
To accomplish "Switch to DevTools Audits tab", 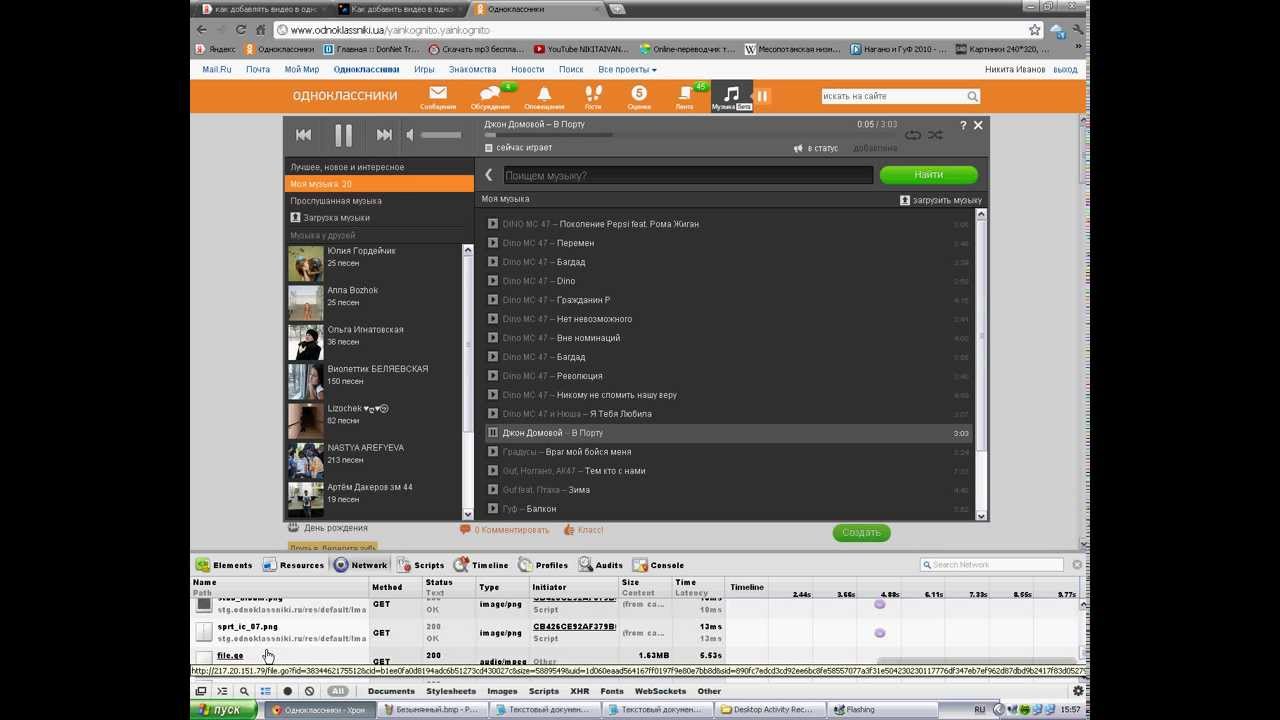I will coord(602,565).
